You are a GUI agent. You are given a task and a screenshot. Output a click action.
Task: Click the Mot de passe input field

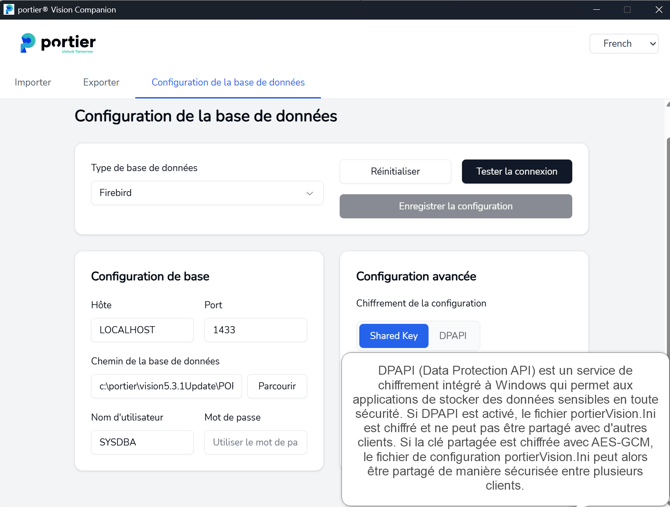click(256, 442)
